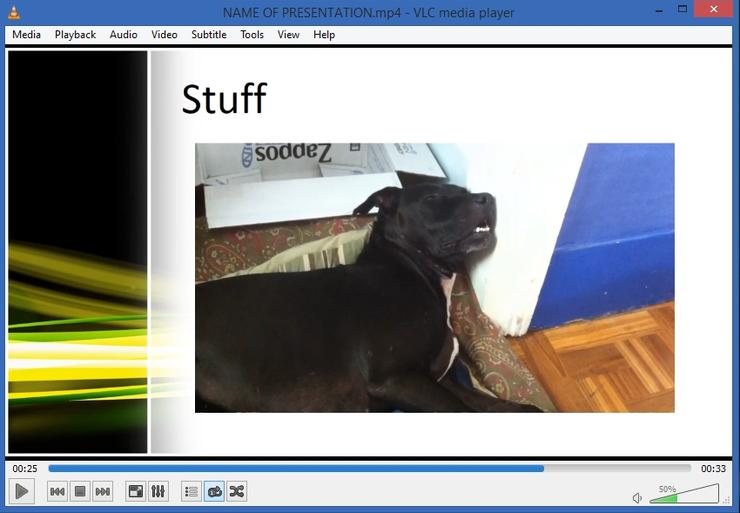Screen dimensions: 740x513
Task: Toggle random shuffle playback
Action: point(237,492)
